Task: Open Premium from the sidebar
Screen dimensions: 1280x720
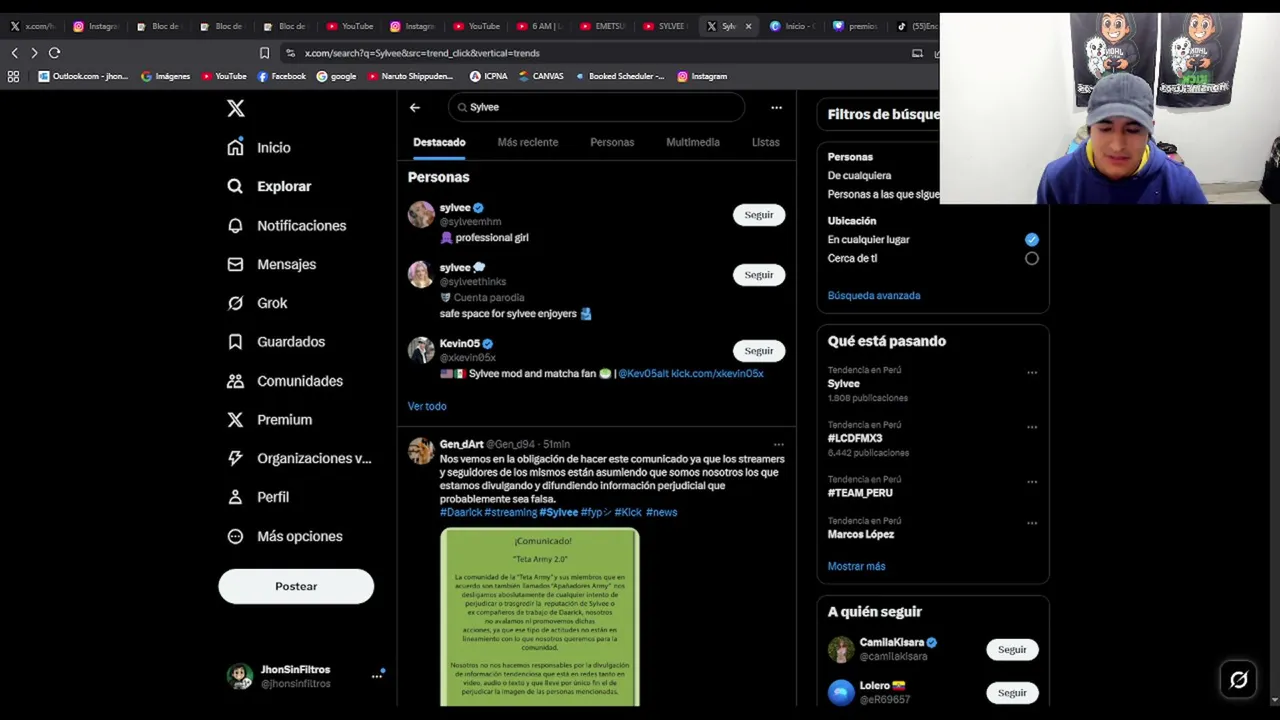Action: click(x=269, y=420)
